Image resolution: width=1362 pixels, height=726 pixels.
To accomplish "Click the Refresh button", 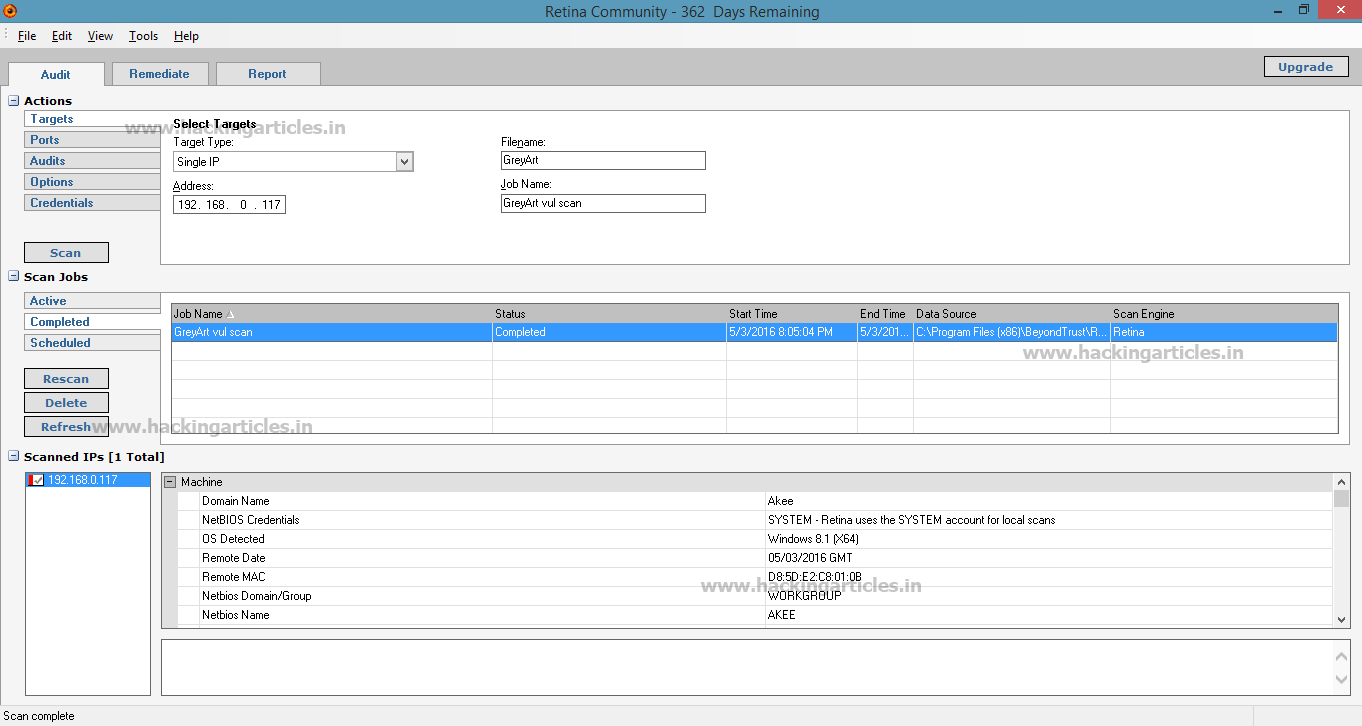I will pyautogui.click(x=66, y=427).
